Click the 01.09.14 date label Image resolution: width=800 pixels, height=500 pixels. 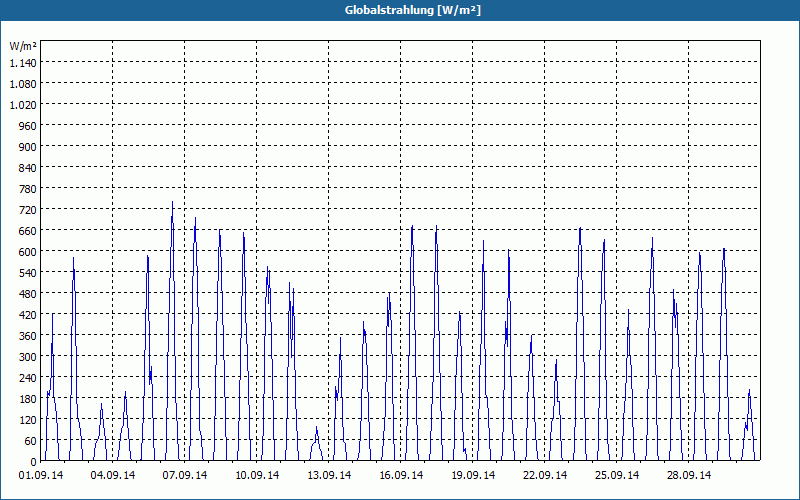click(41, 475)
